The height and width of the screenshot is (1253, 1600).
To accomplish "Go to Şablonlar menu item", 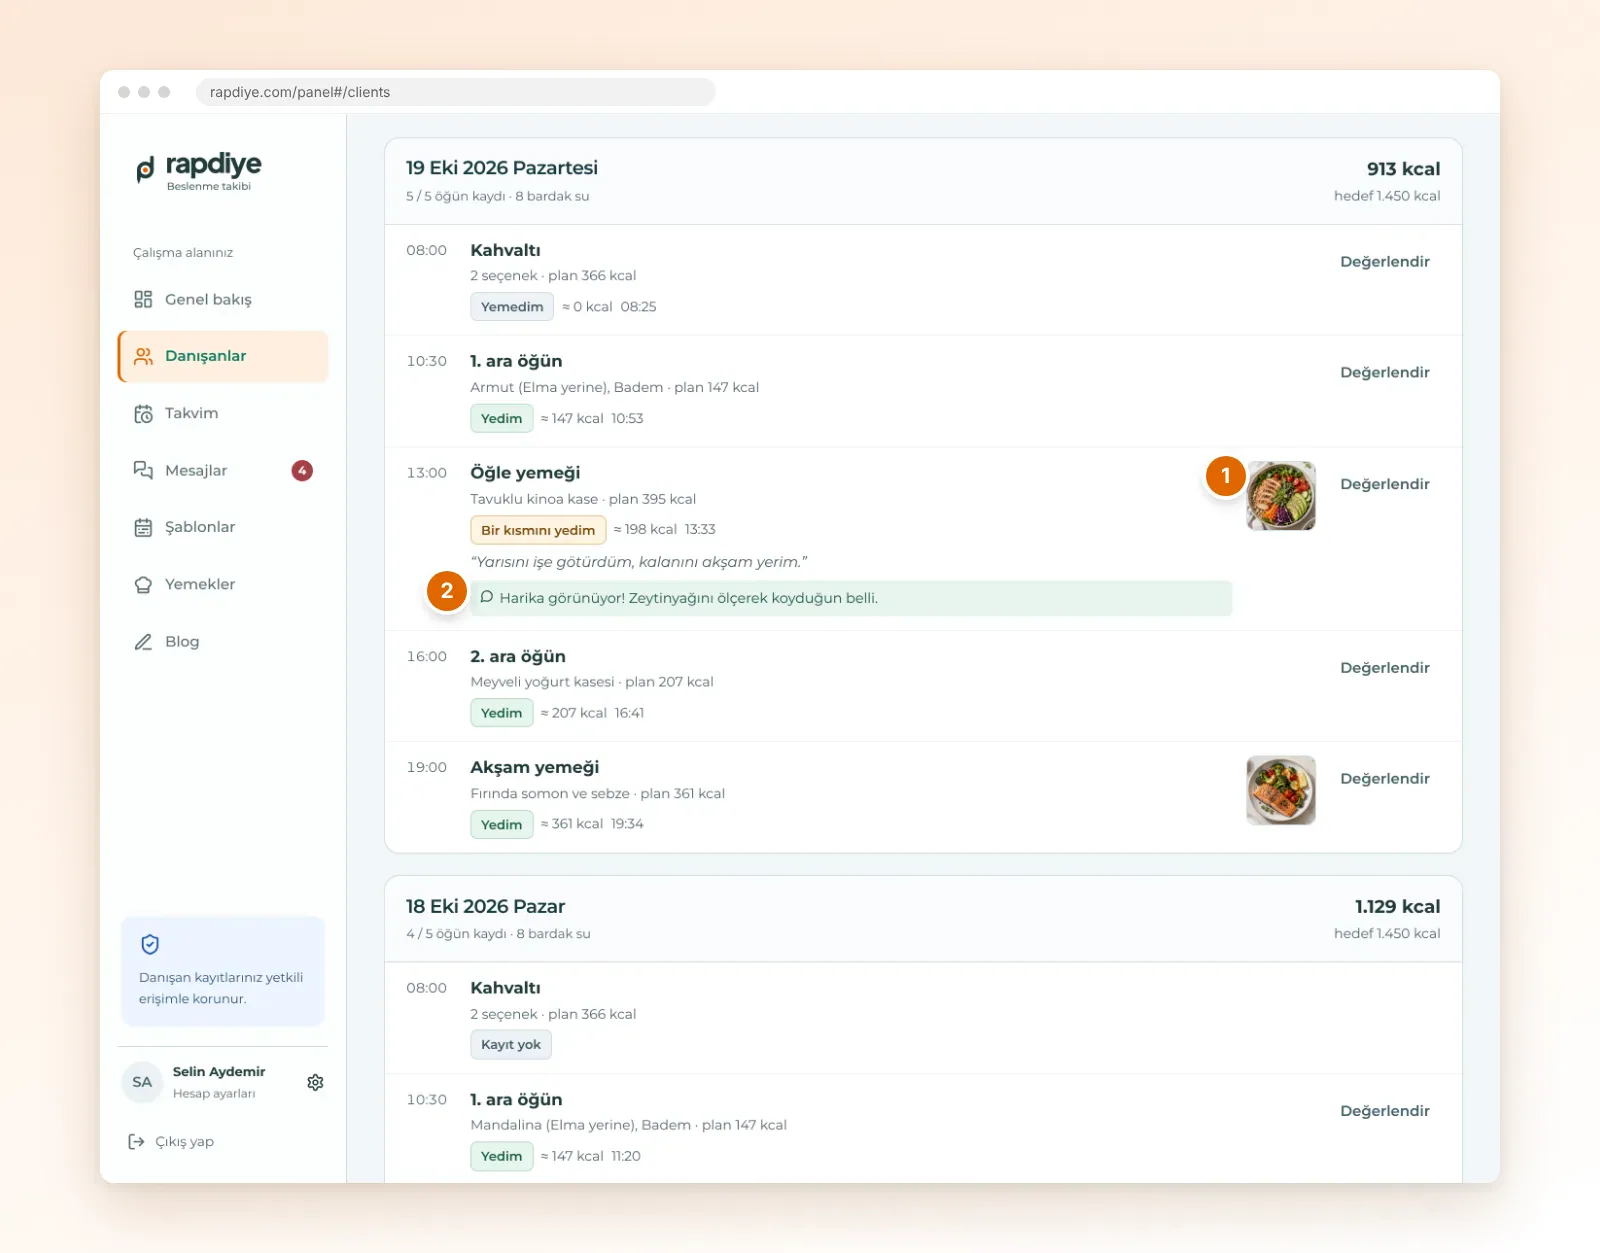I will click(x=223, y=527).
